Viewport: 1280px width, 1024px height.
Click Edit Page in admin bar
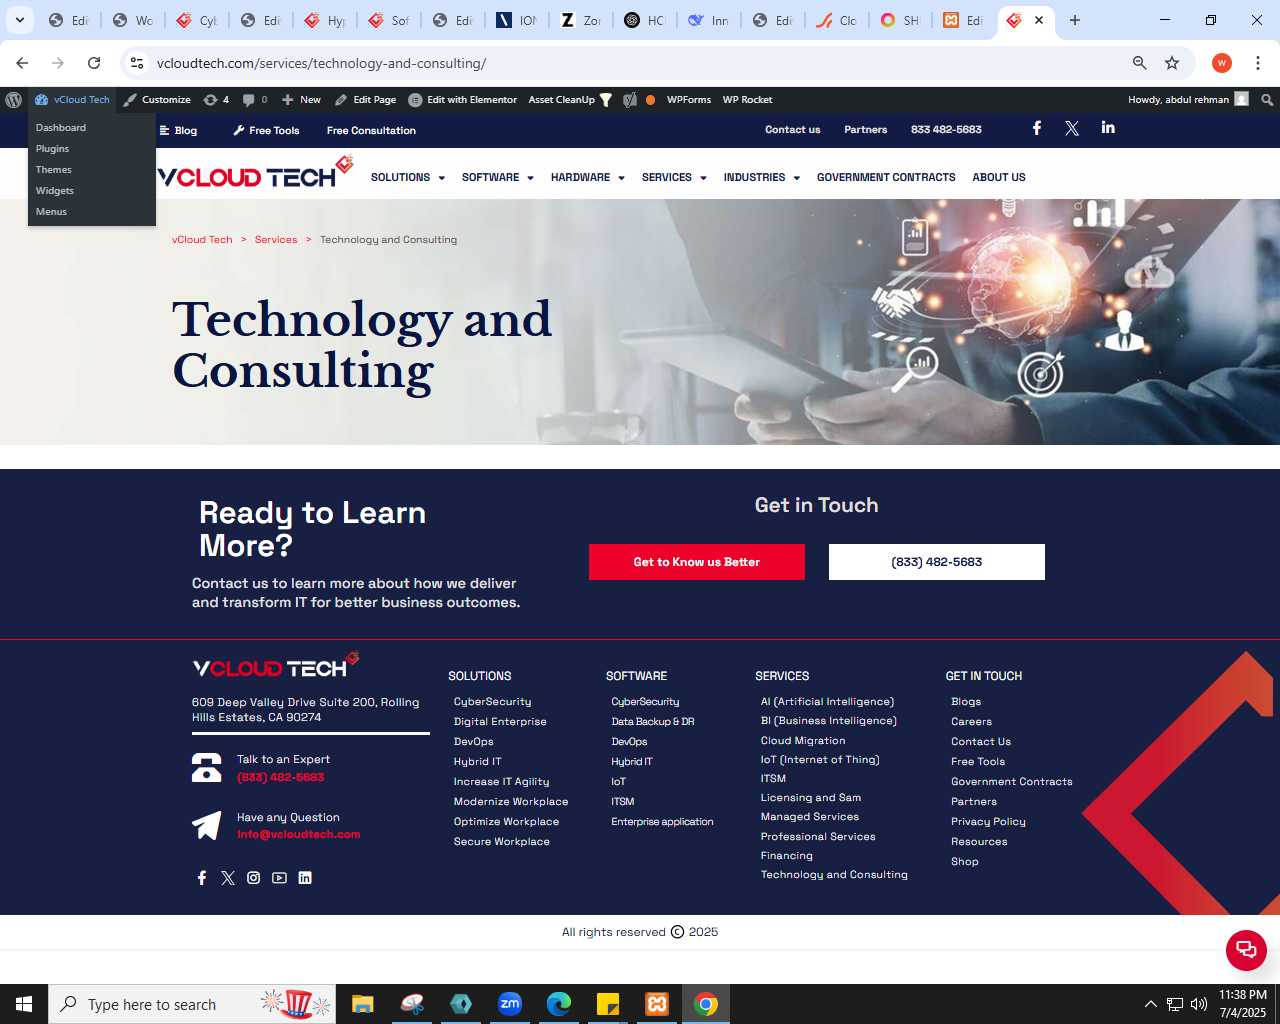tap(366, 100)
